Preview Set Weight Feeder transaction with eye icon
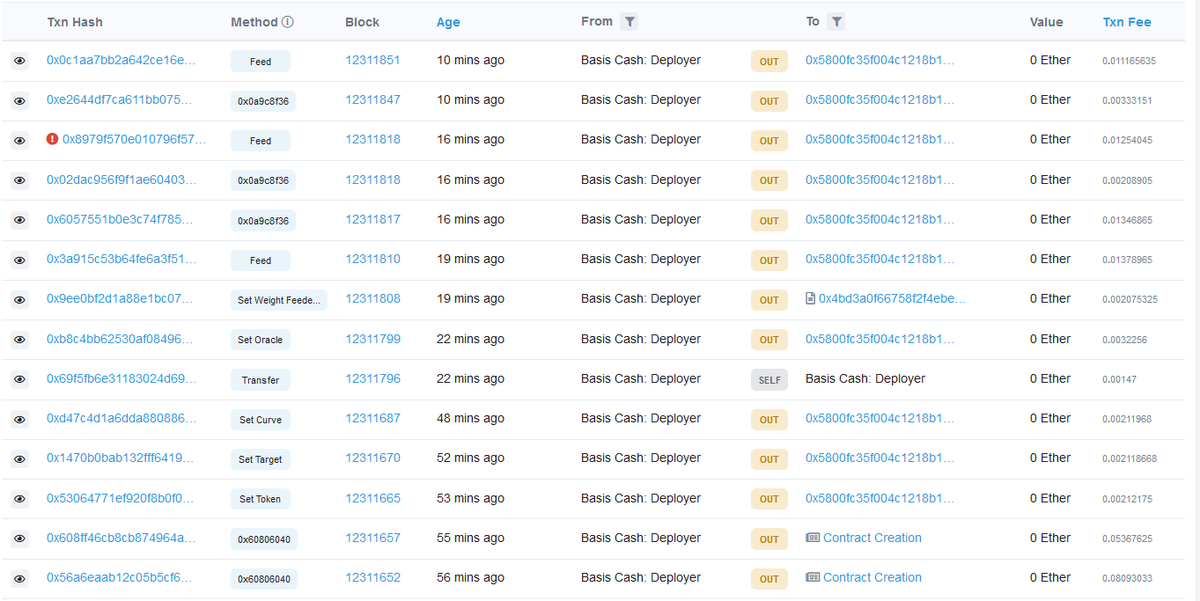The image size is (1200, 601). (19, 300)
